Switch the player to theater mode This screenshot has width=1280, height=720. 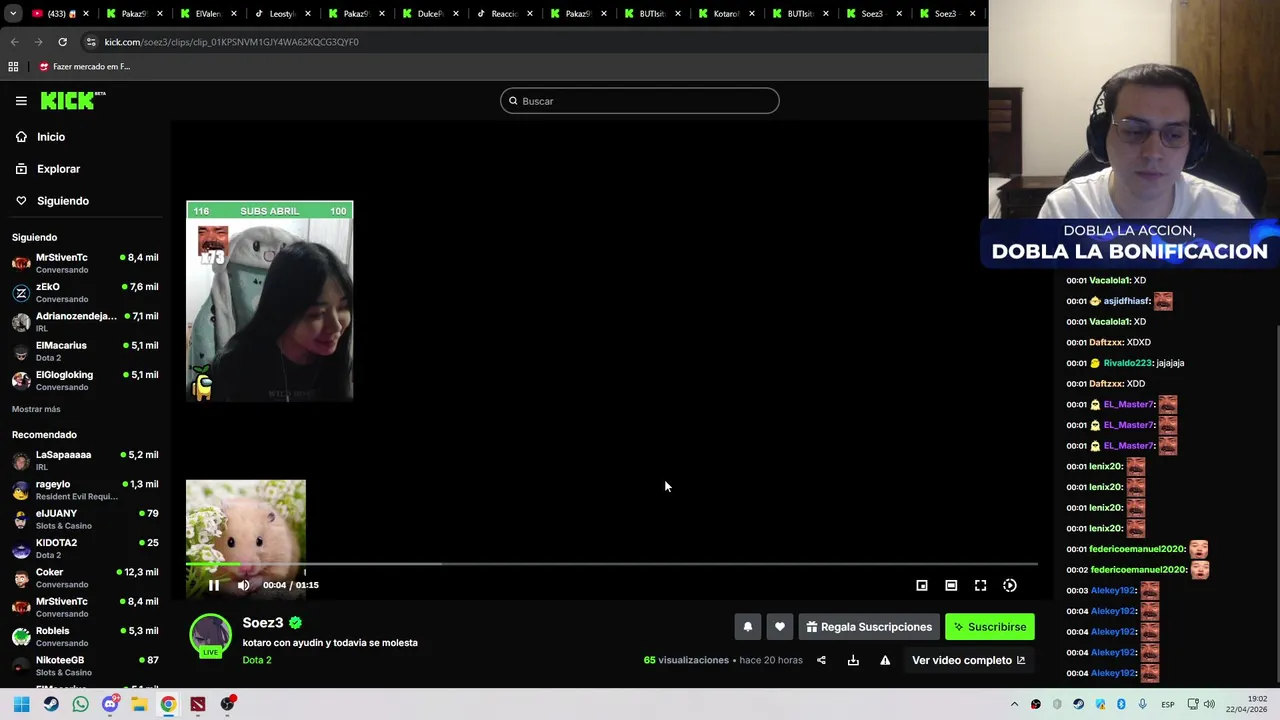point(951,585)
